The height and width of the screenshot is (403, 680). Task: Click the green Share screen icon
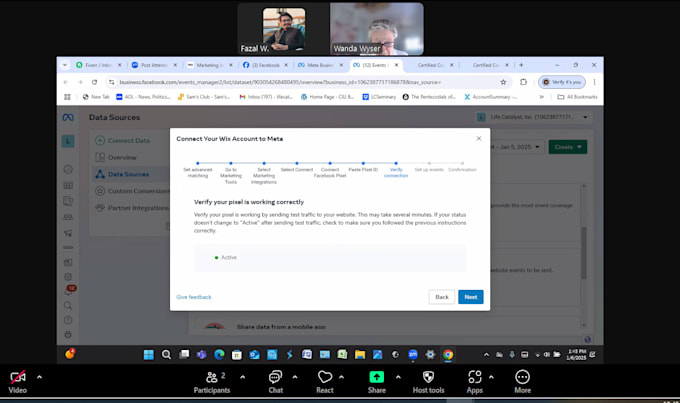376,377
